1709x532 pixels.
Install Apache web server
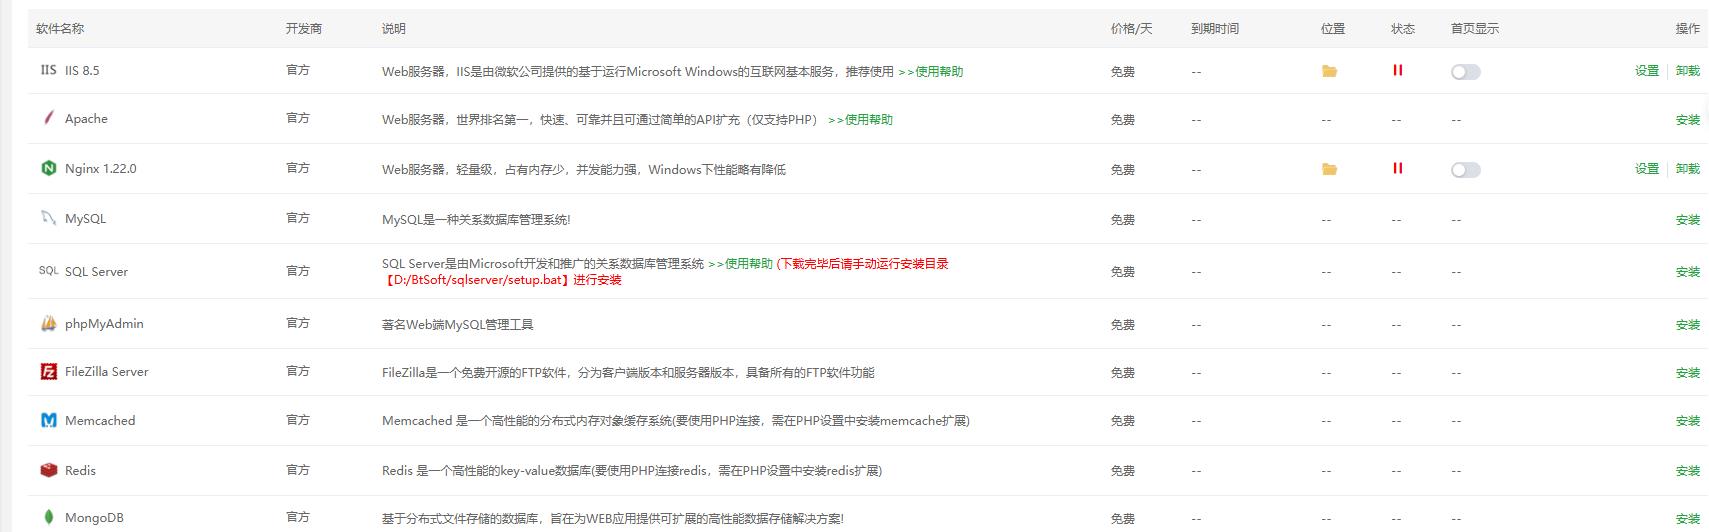pyautogui.click(x=1688, y=120)
